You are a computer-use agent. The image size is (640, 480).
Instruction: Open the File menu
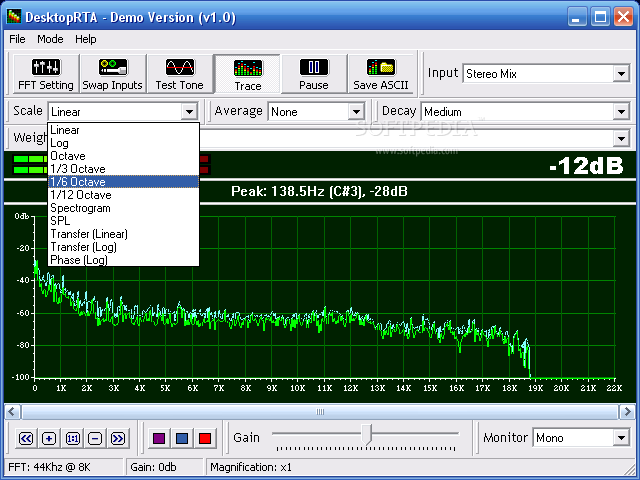click(17, 39)
